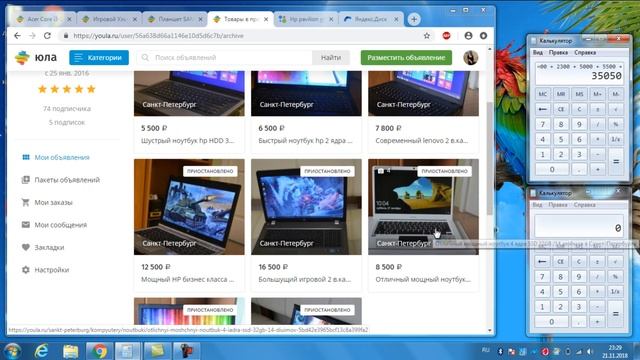Close the active Товары в пр tab

(x=266, y=19)
